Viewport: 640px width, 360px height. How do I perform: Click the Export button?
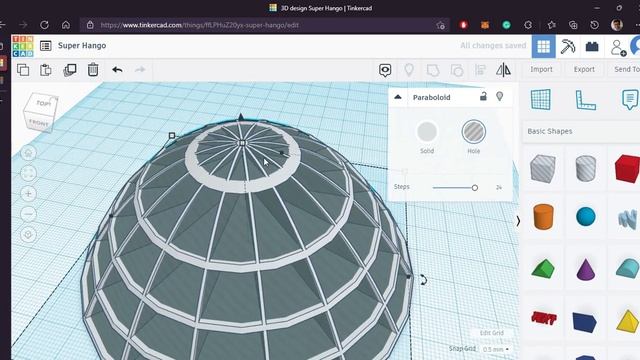(584, 69)
